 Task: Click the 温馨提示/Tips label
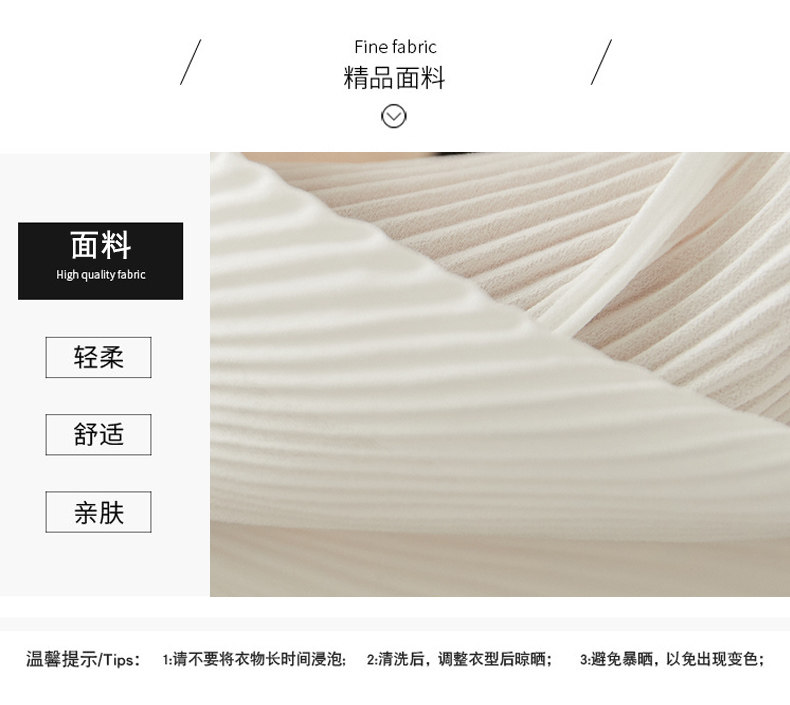coord(83,659)
